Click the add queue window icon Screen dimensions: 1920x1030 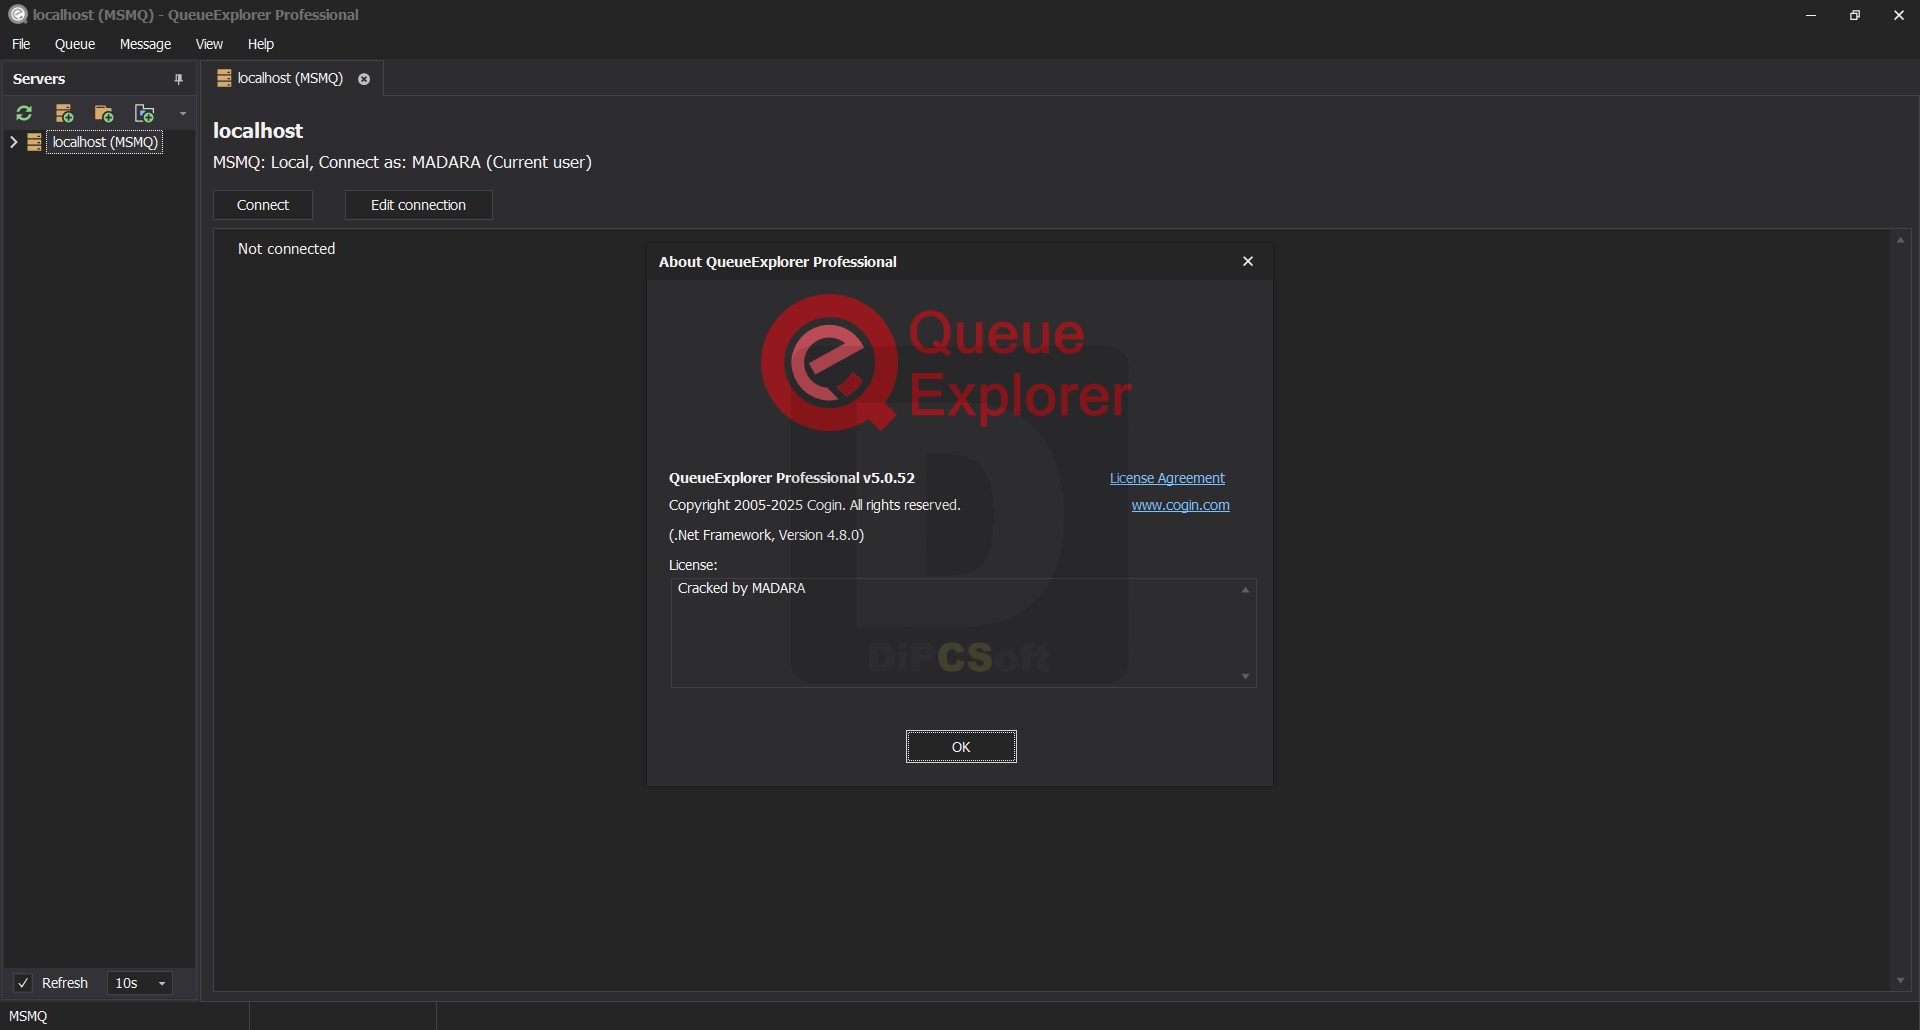[x=144, y=113]
